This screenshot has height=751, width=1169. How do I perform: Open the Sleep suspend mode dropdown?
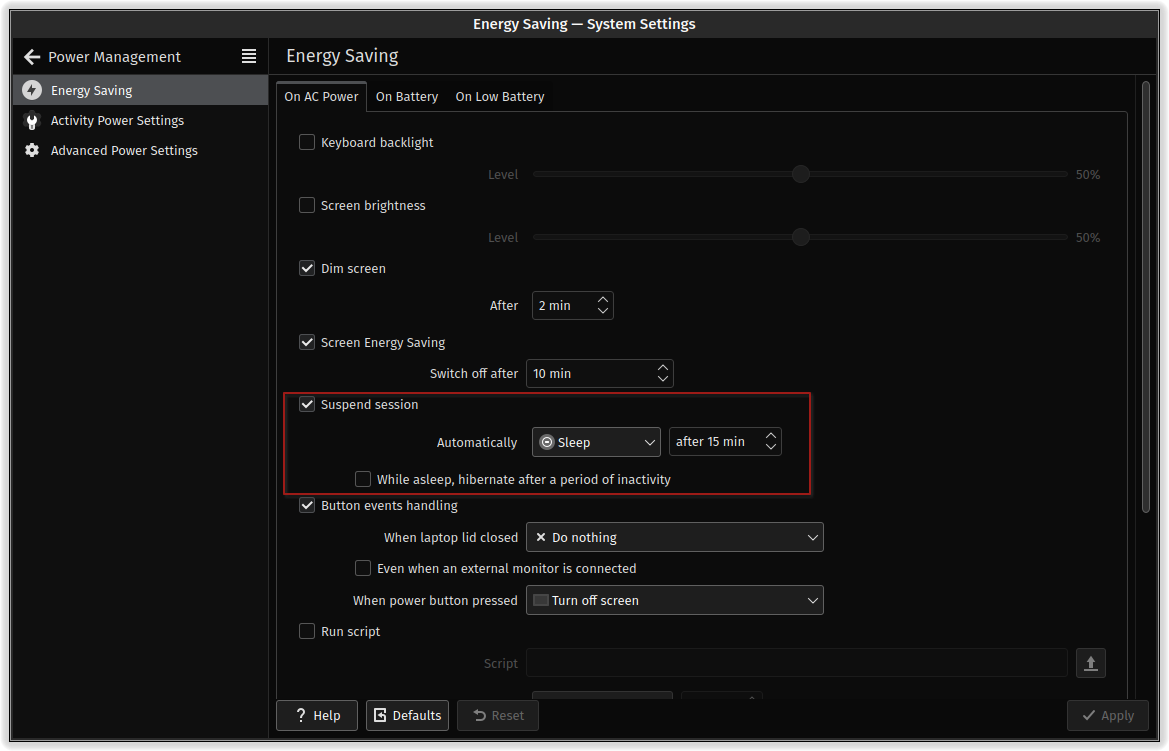[596, 442]
